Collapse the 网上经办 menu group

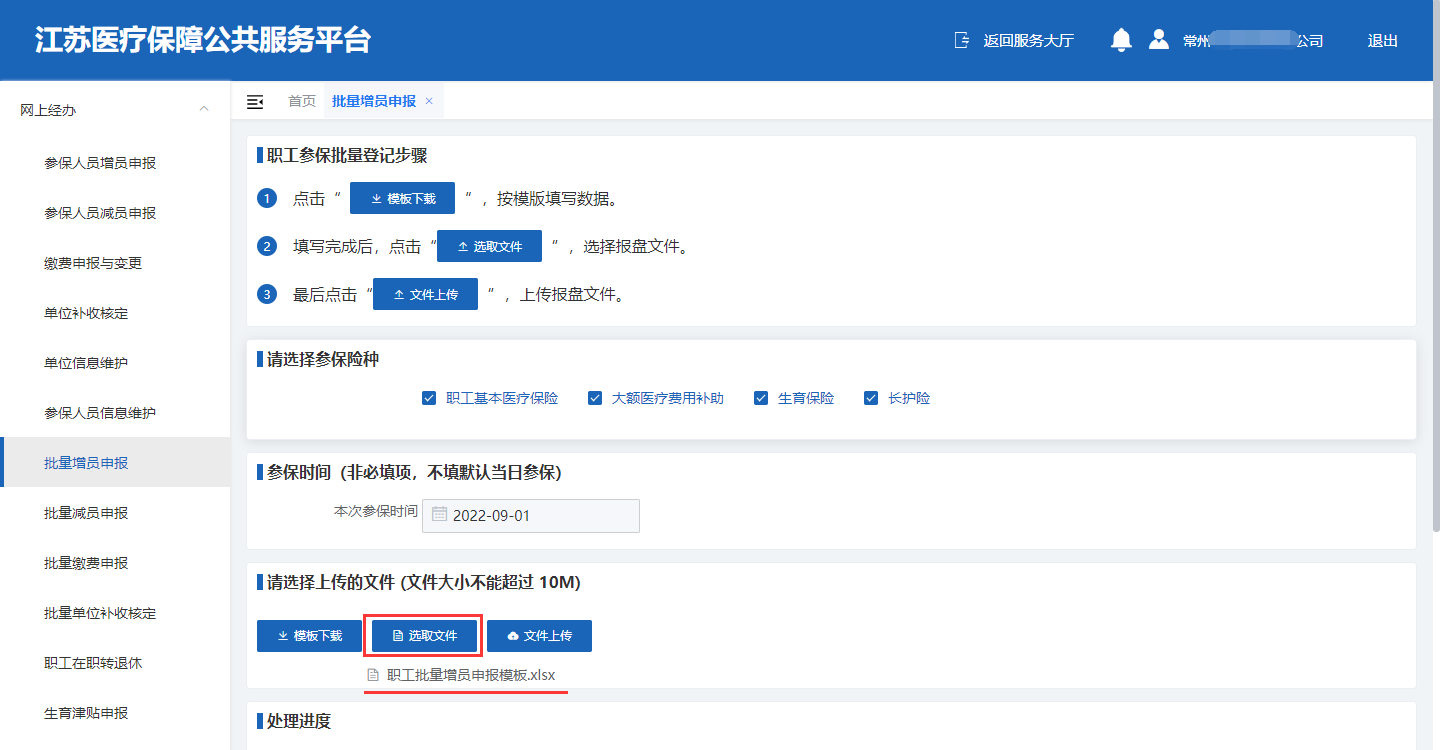pyautogui.click(x=204, y=110)
